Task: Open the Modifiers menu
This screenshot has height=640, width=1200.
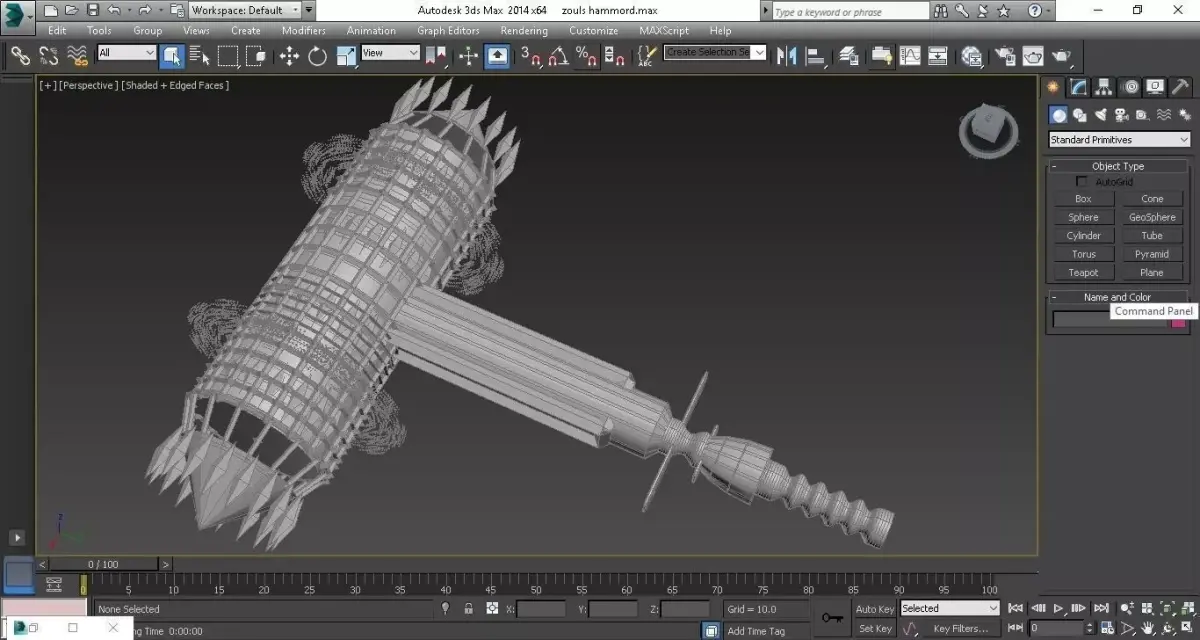Action: click(x=303, y=30)
